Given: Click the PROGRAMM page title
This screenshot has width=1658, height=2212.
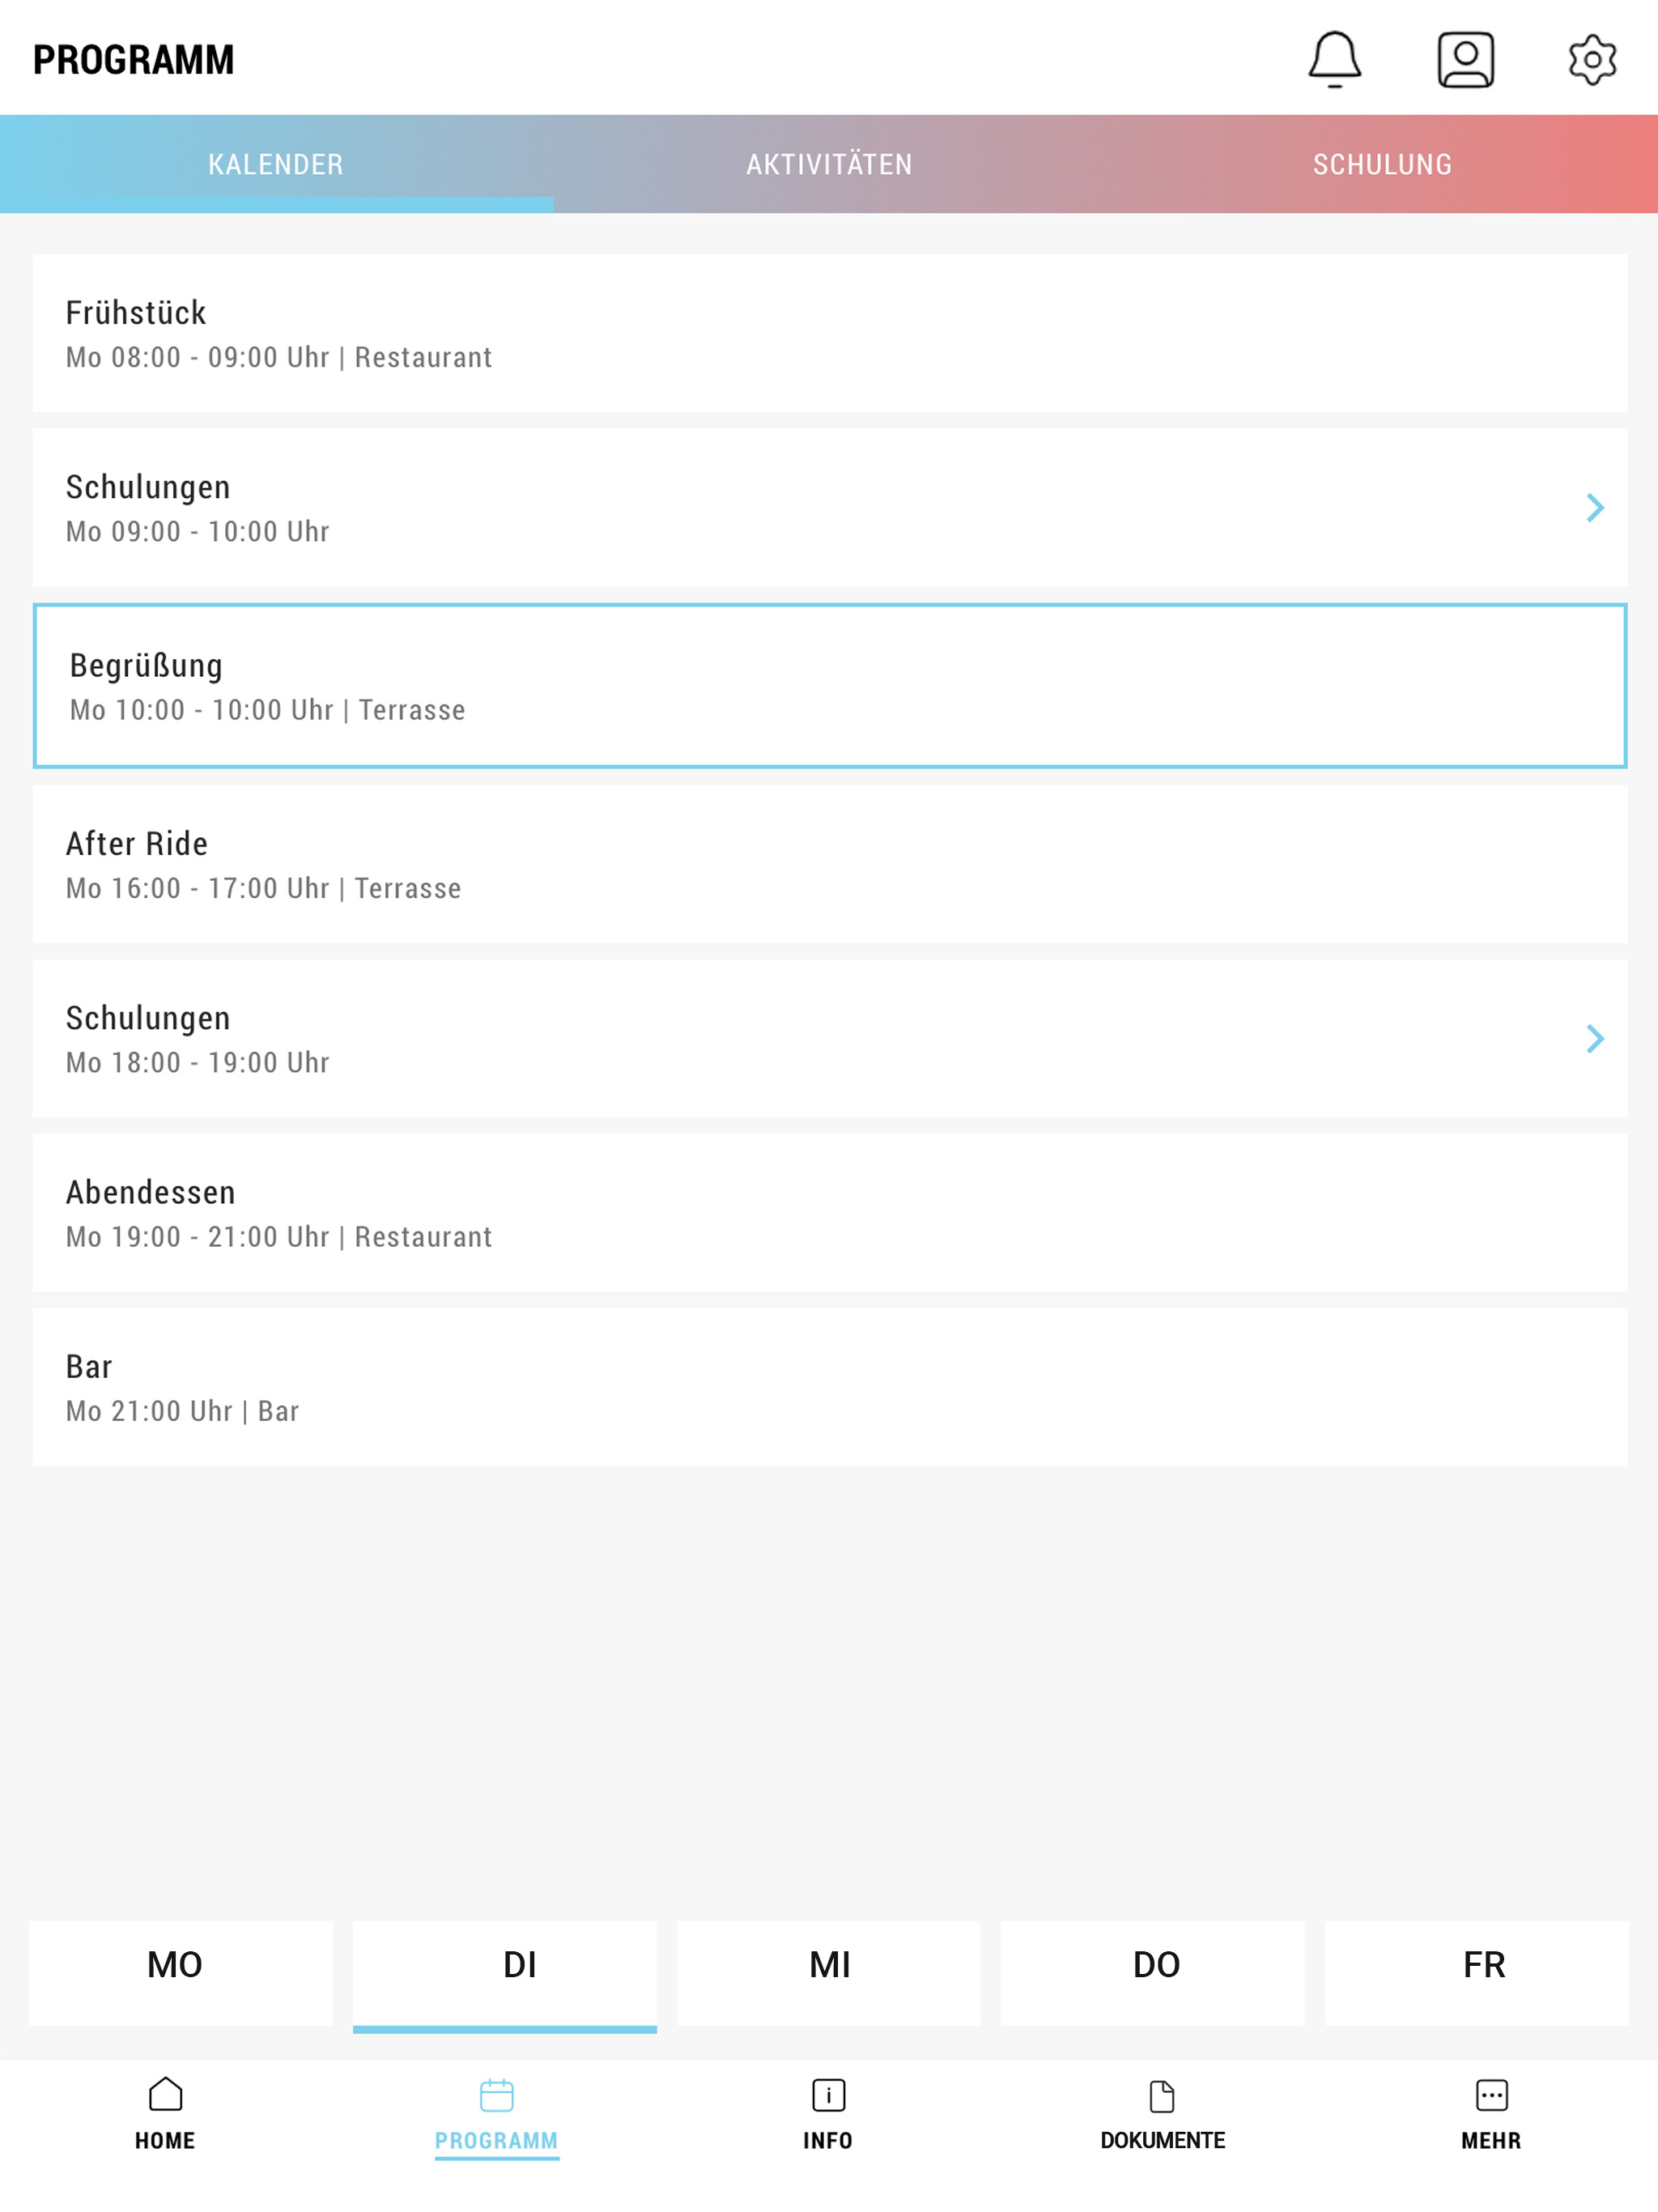Looking at the screenshot, I should coord(133,60).
